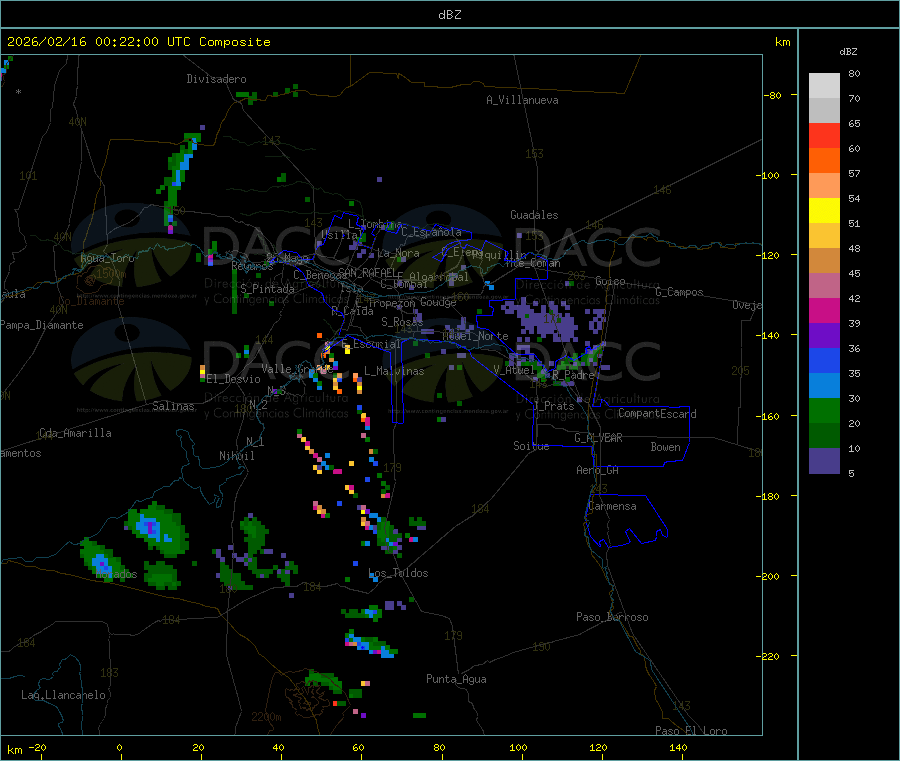This screenshot has height=761, width=900.
Task: Click the A_Villanueva map label
Action: (x=522, y=100)
